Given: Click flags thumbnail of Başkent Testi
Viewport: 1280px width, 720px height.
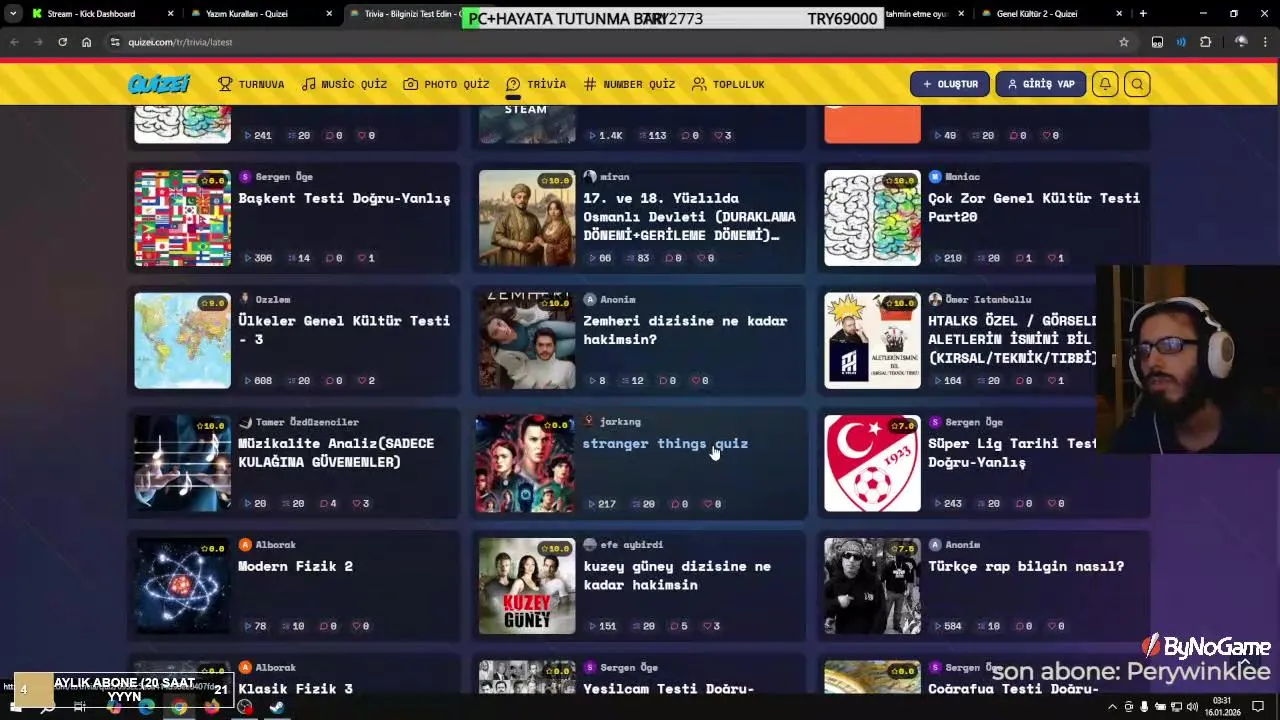Looking at the screenshot, I should [182, 218].
